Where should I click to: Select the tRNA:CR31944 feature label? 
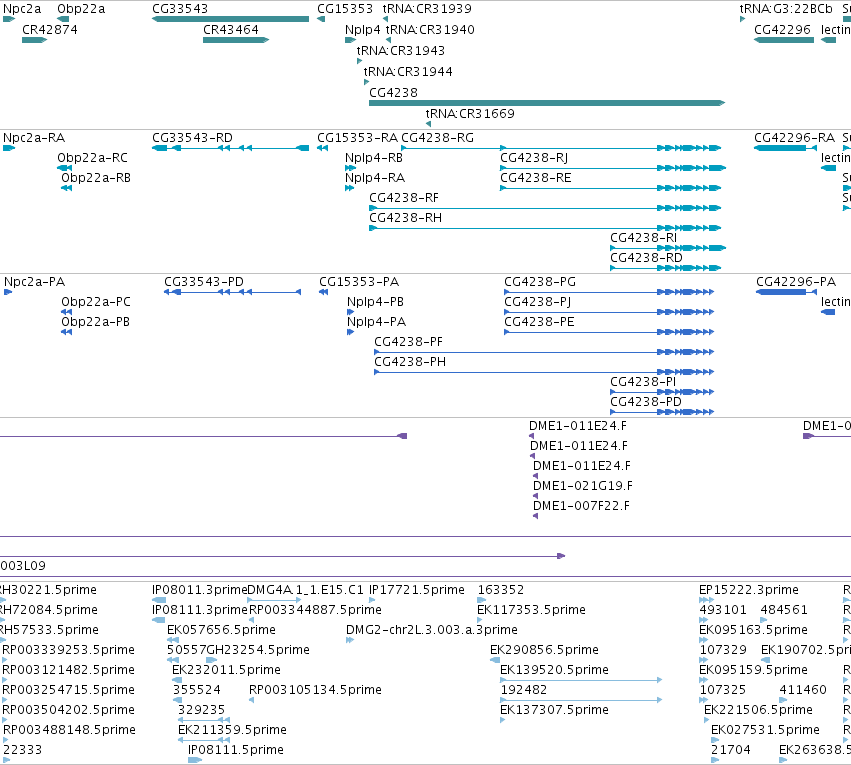(x=408, y=72)
